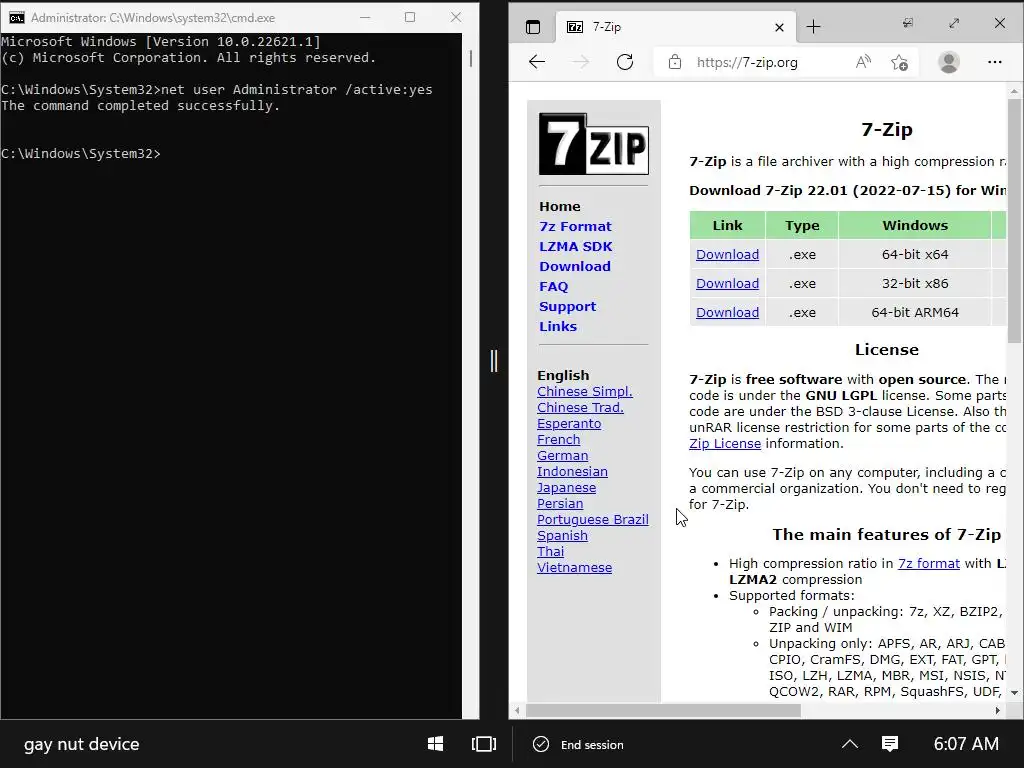Click the End session label
Image resolution: width=1024 pixels, height=768 pixels.
click(592, 744)
